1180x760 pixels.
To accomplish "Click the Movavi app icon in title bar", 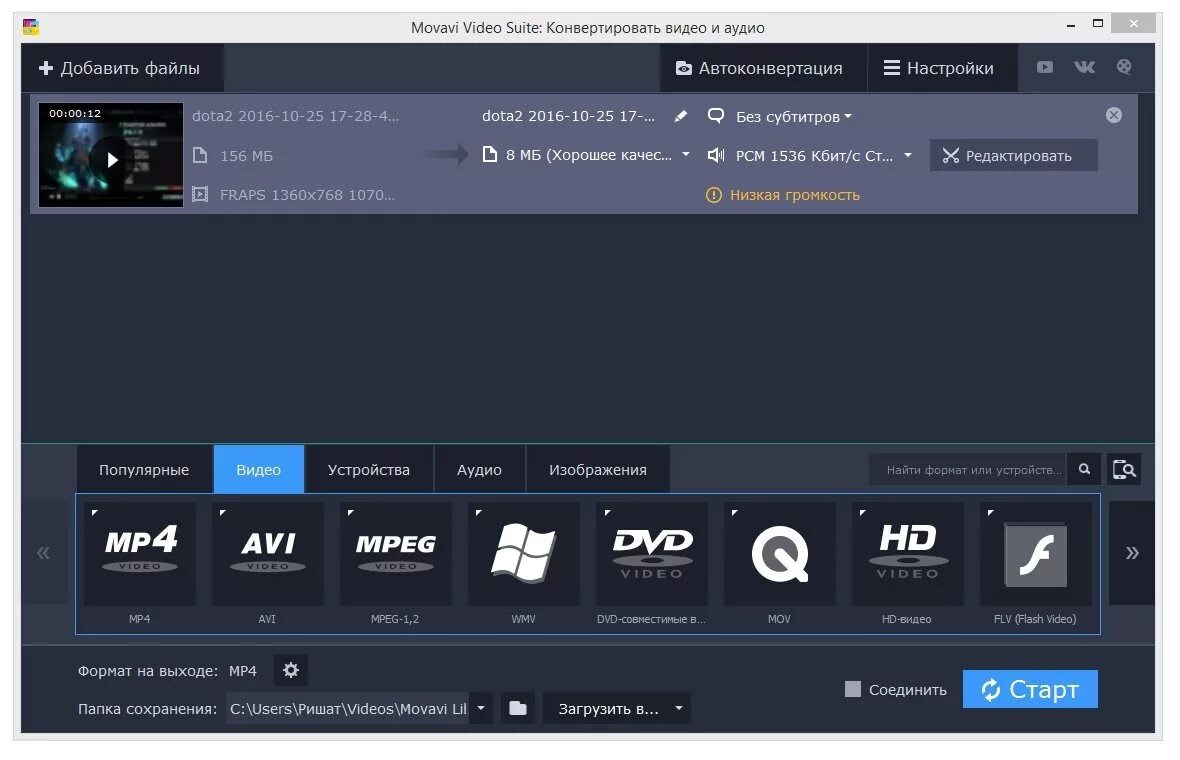I will (x=31, y=27).
